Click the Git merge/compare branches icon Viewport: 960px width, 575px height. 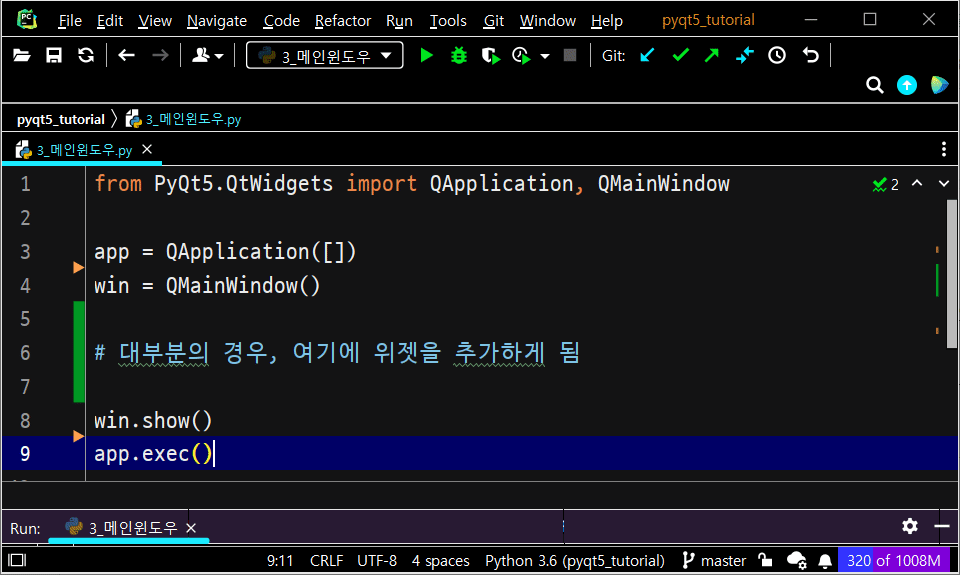click(744, 56)
